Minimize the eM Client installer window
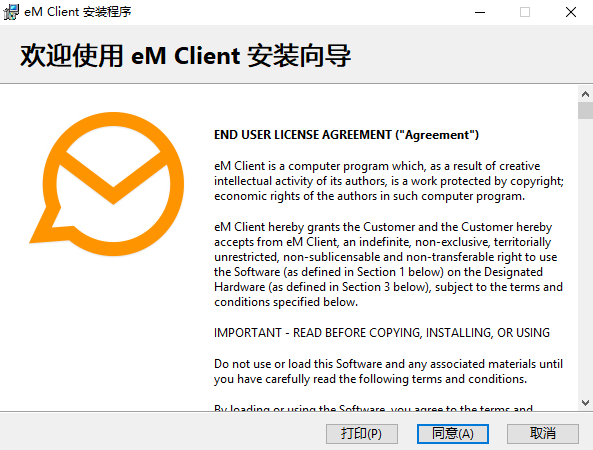Image resolution: width=593 pixels, height=450 pixels. coord(480,12)
